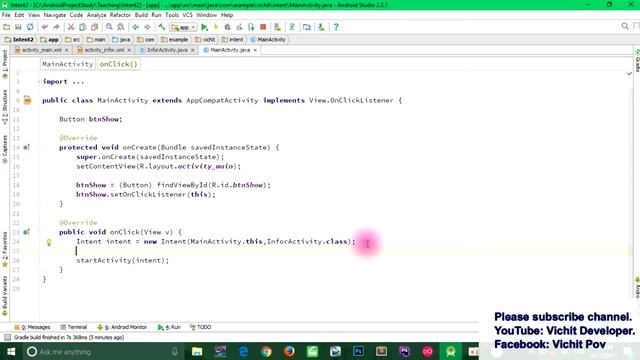Screen dimensions: 640x360
Task: Click the Undo arrow icon
Action: tap(44, 27)
